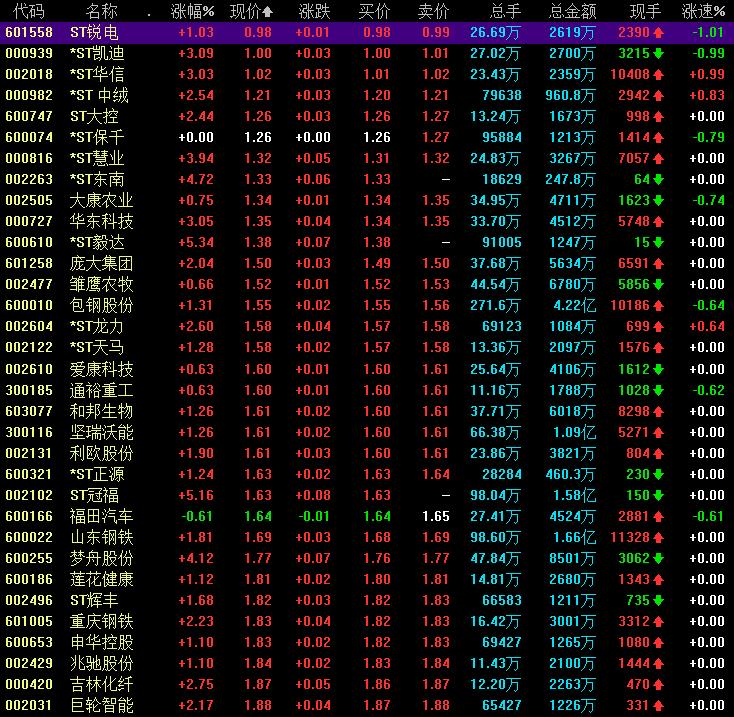Click the red up arrow beside 11328
The image size is (734, 717).
(x=658, y=538)
